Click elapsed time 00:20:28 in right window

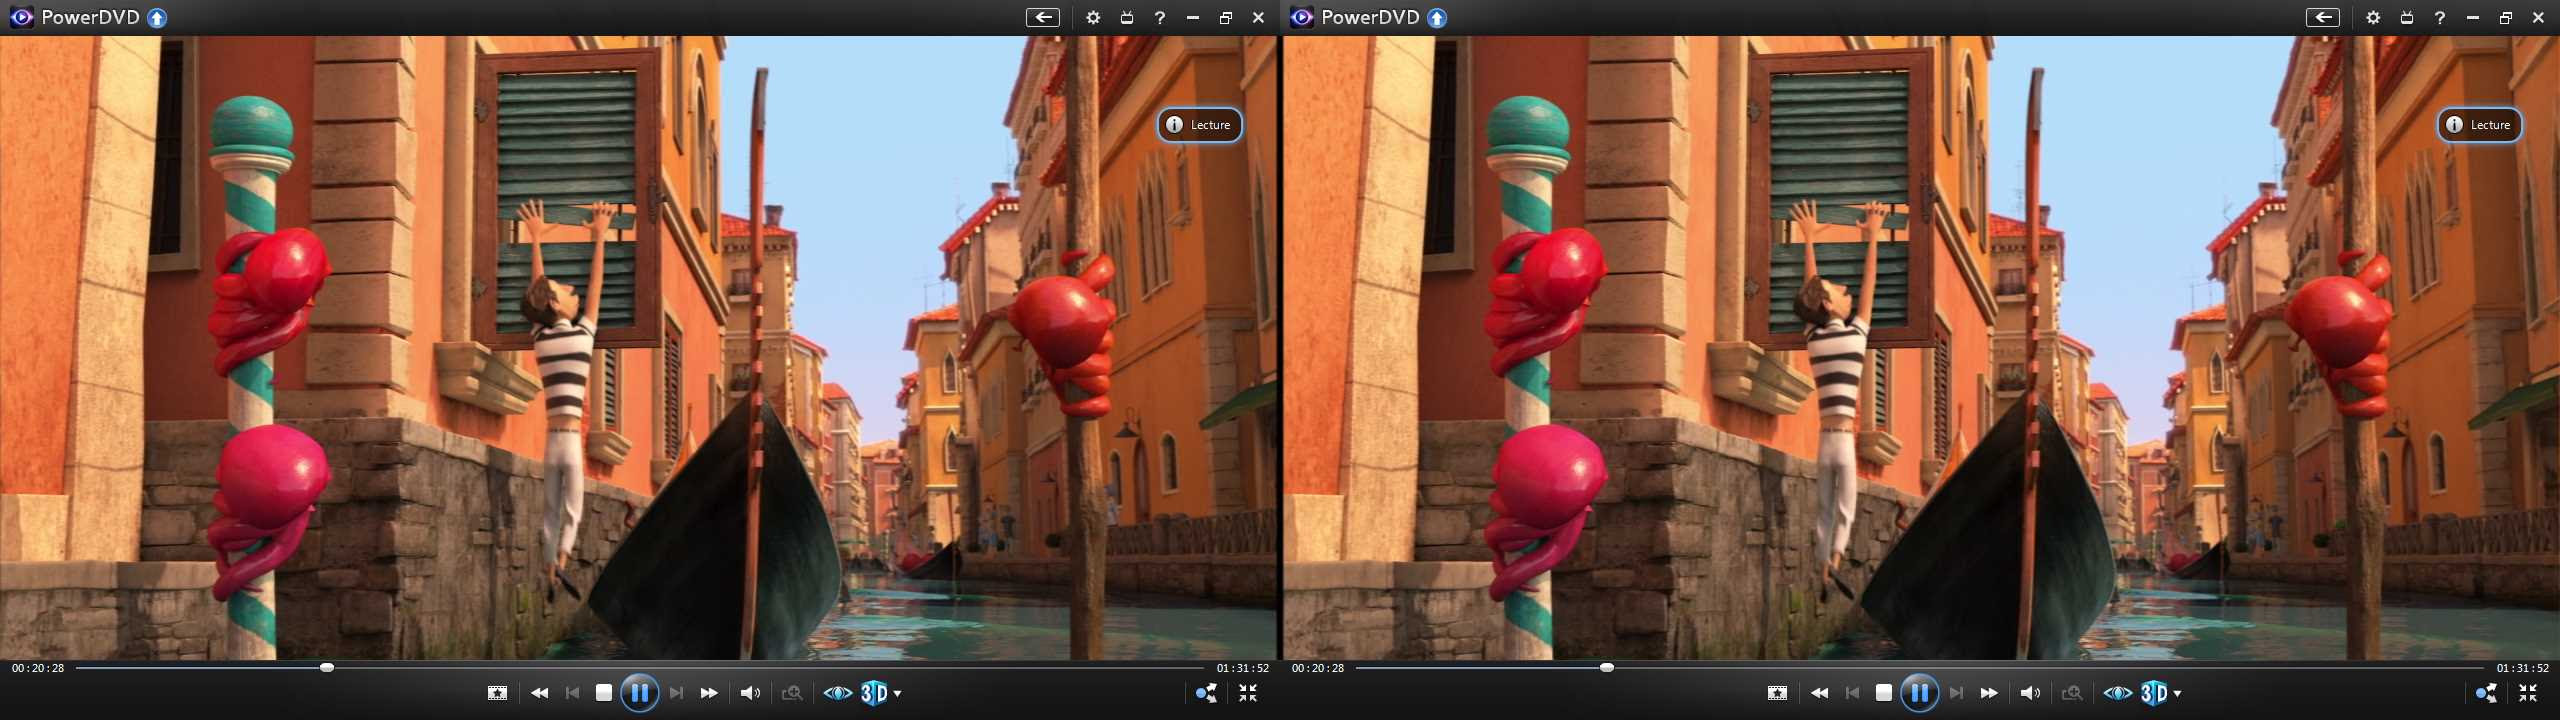click(x=1318, y=668)
